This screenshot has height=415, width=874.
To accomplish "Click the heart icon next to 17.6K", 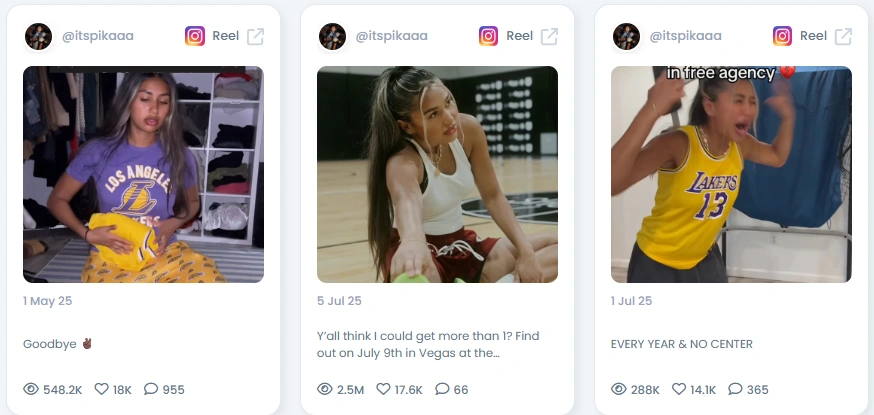I will pos(383,389).
